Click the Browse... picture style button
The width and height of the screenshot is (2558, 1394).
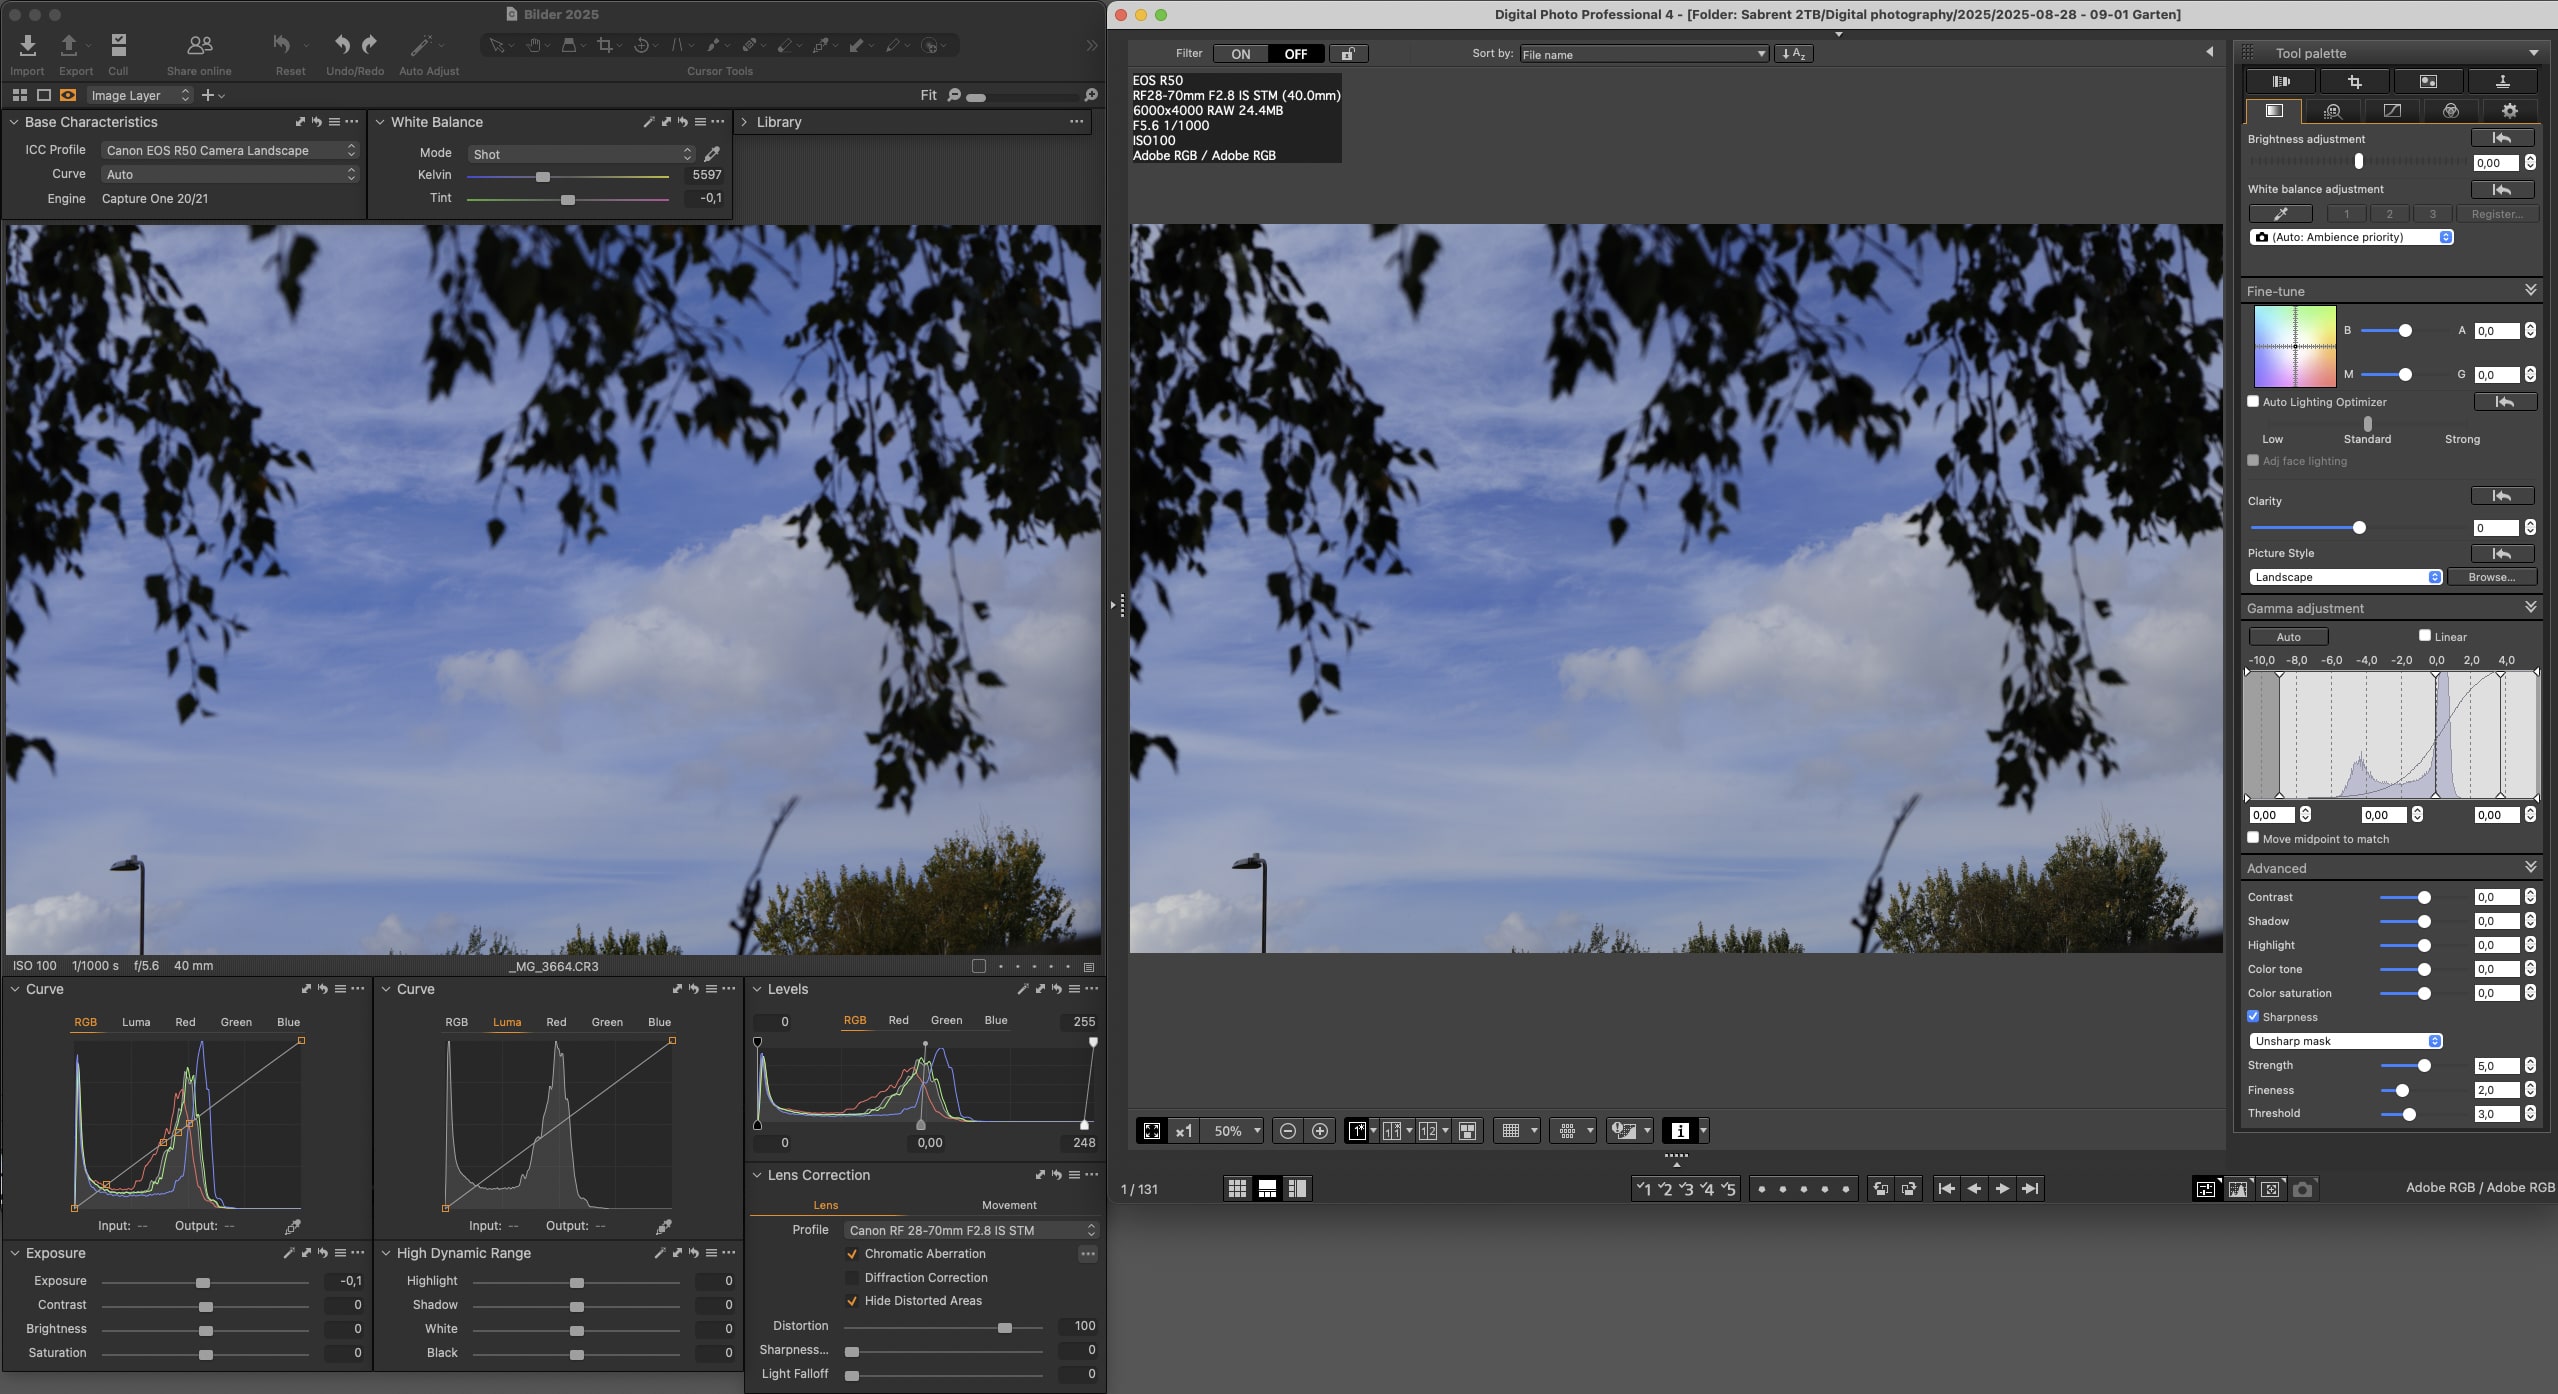(2491, 577)
